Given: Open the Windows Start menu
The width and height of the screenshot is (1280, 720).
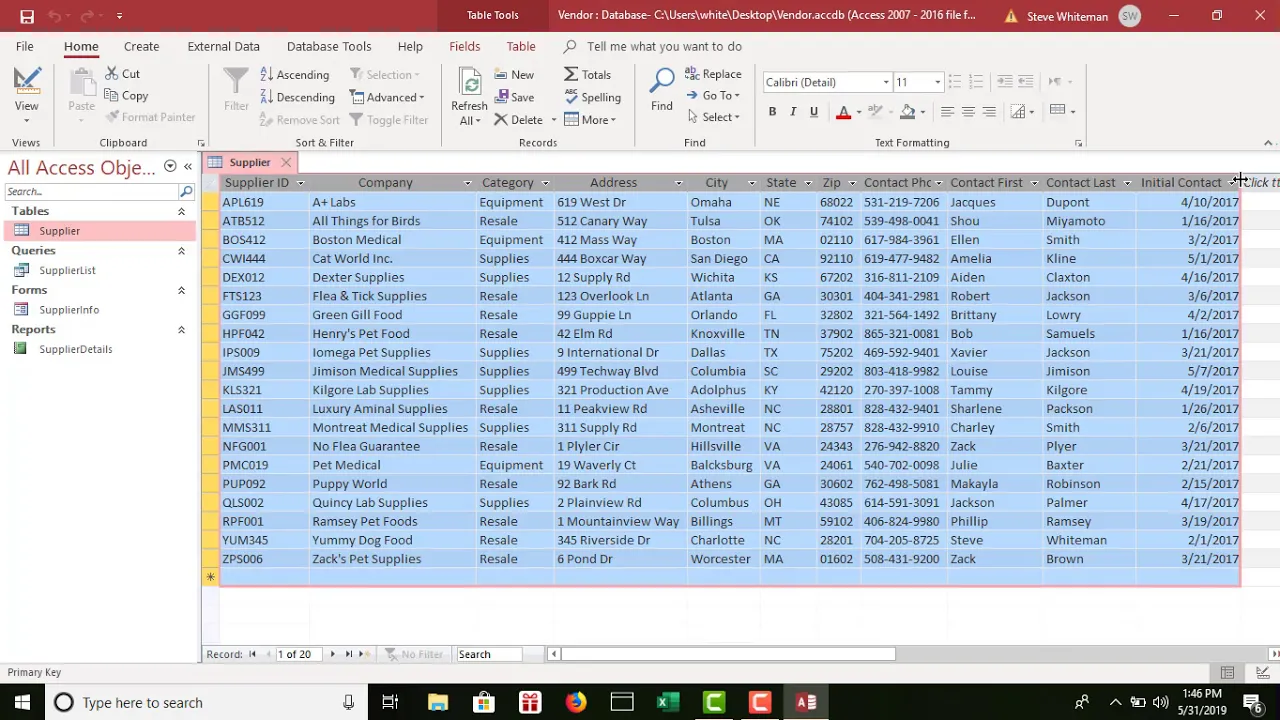Looking at the screenshot, I should coord(22,703).
